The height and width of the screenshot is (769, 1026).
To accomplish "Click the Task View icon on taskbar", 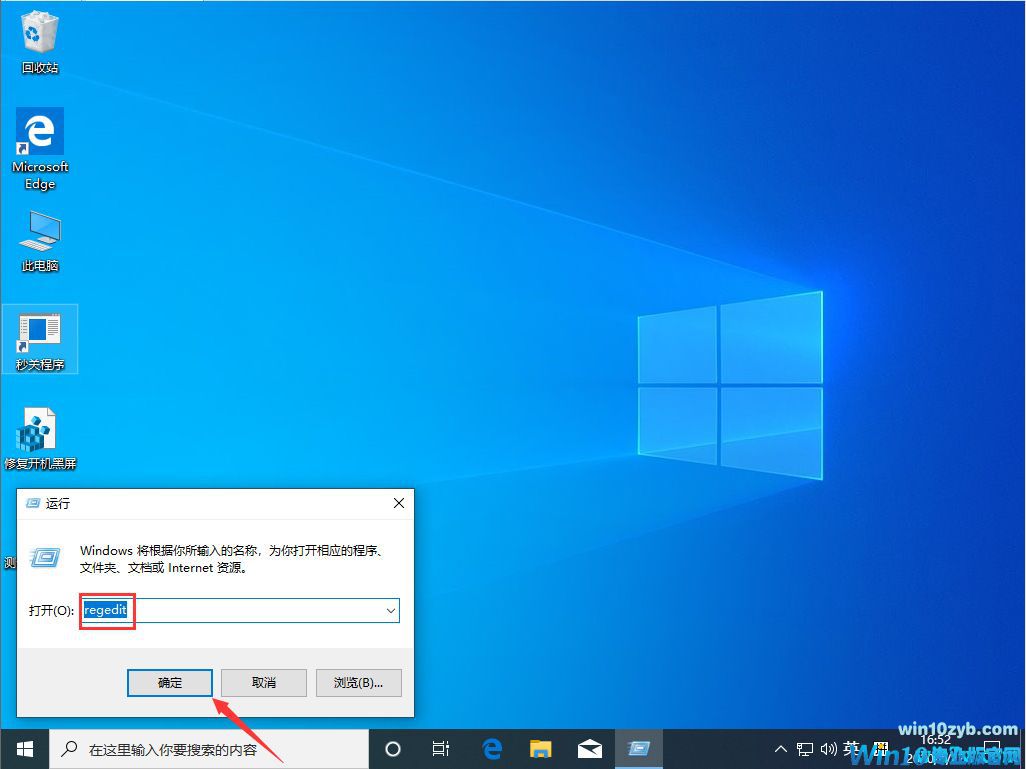I will point(441,748).
